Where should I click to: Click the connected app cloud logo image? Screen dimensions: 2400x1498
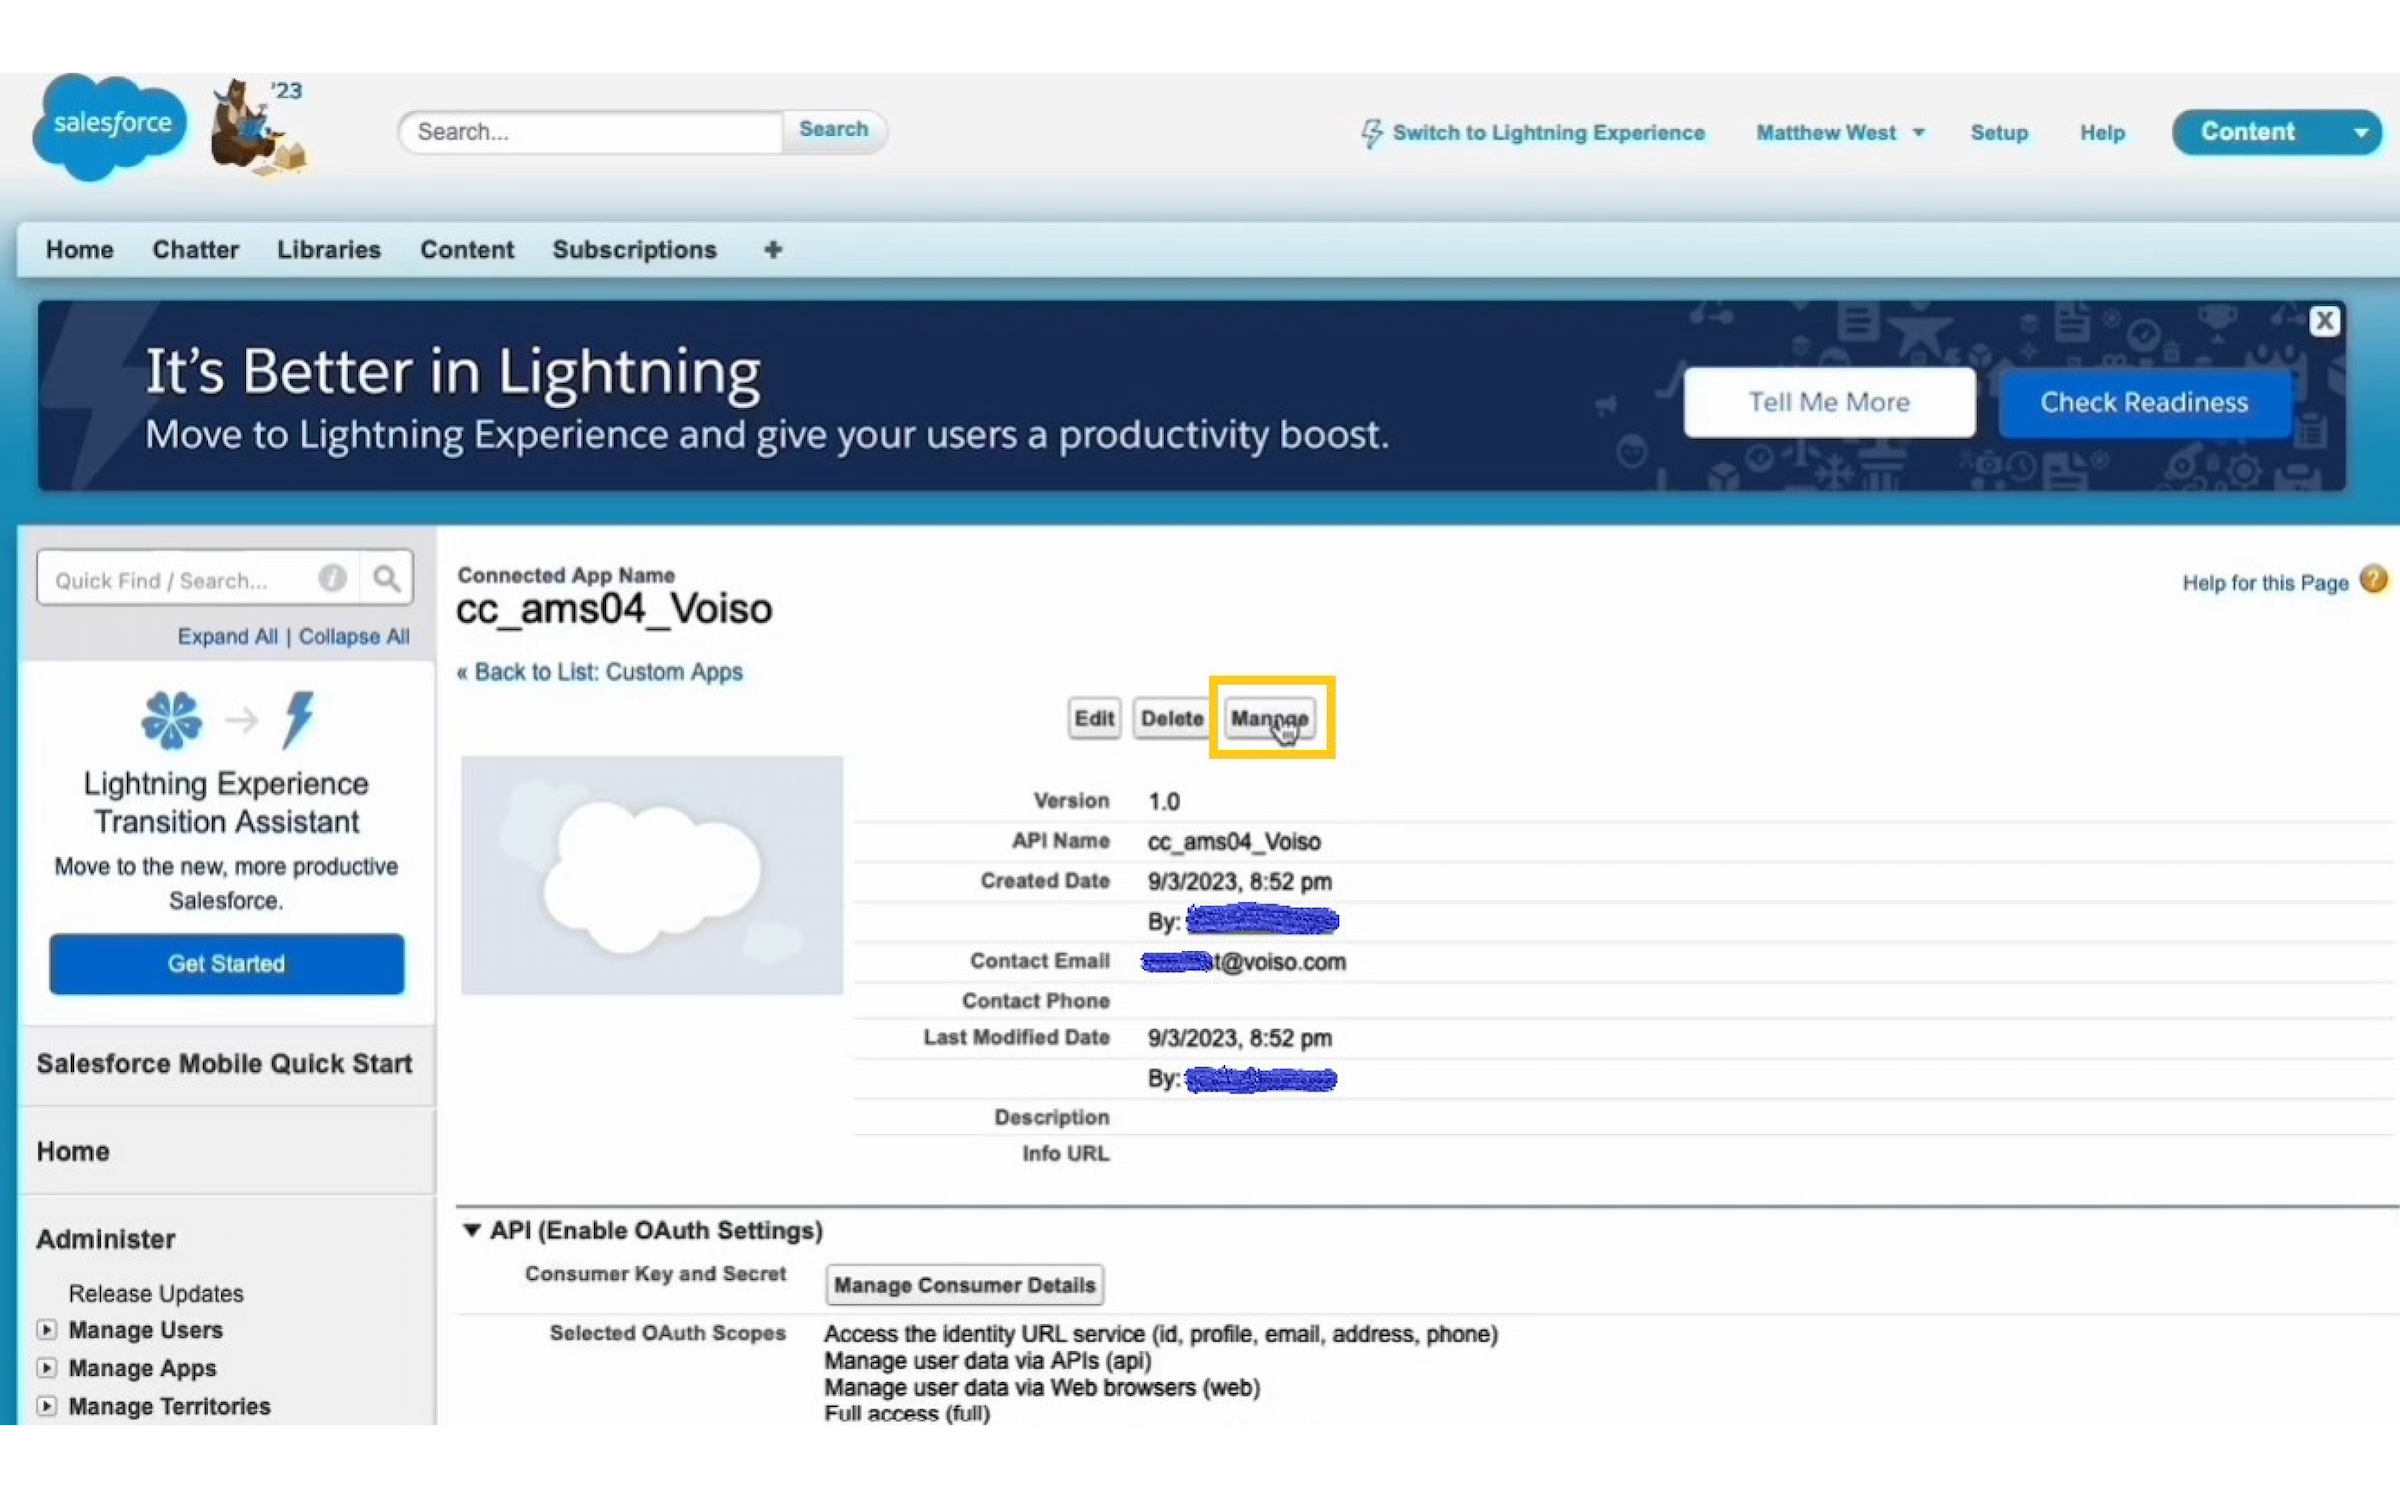[652, 875]
